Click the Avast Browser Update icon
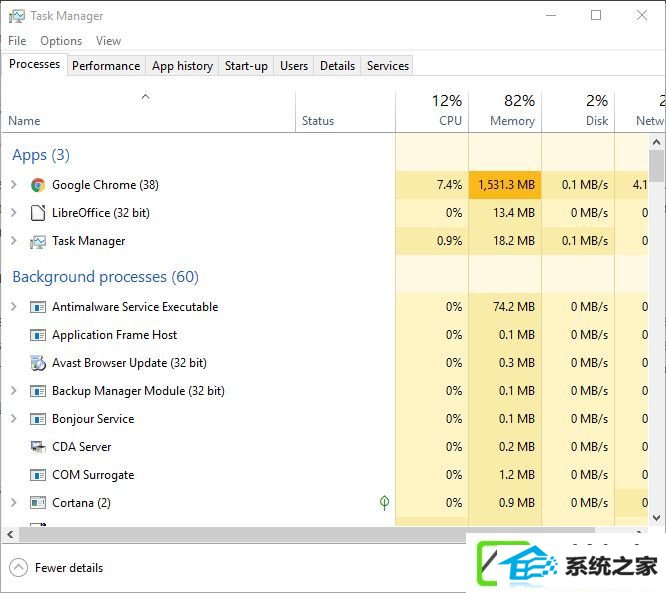This screenshot has width=666, height=593. pos(38,363)
